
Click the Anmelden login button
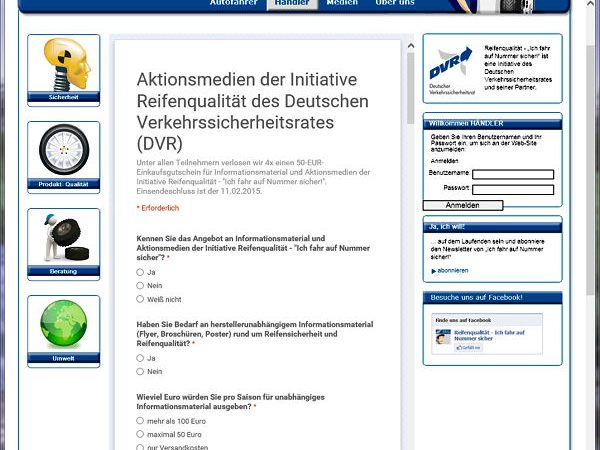pos(463,205)
